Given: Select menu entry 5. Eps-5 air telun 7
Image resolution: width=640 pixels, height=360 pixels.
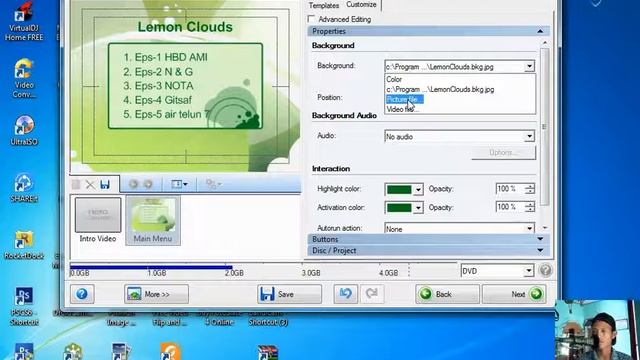Looking at the screenshot, I should tap(167, 114).
